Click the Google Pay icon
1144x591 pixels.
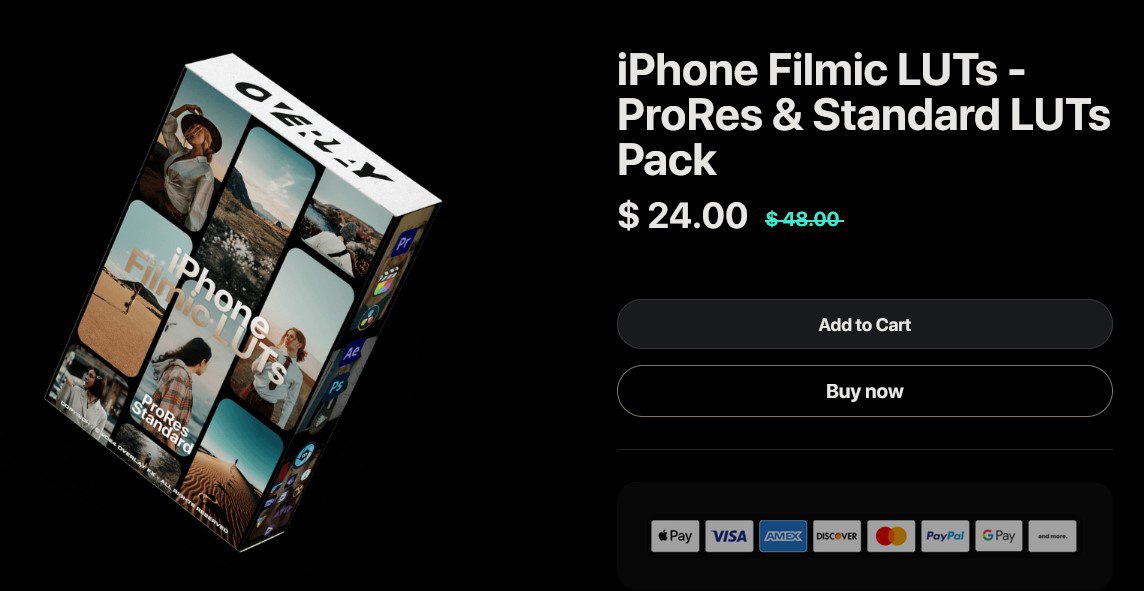[999, 536]
